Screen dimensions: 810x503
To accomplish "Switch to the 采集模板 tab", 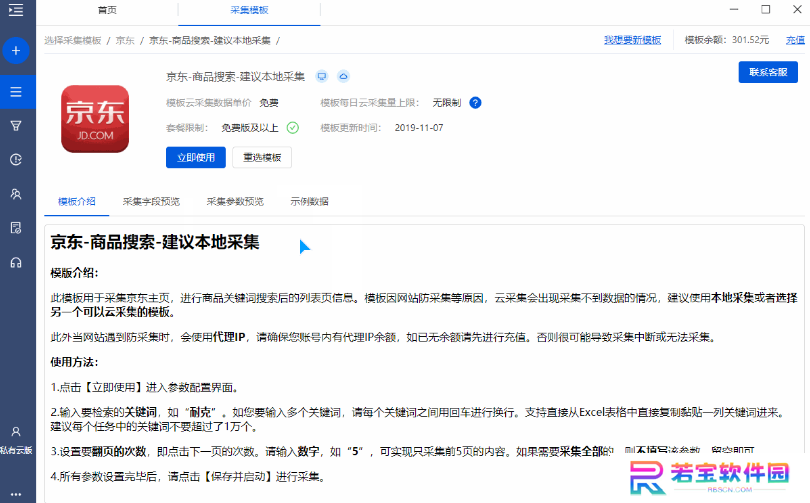I will [250, 10].
